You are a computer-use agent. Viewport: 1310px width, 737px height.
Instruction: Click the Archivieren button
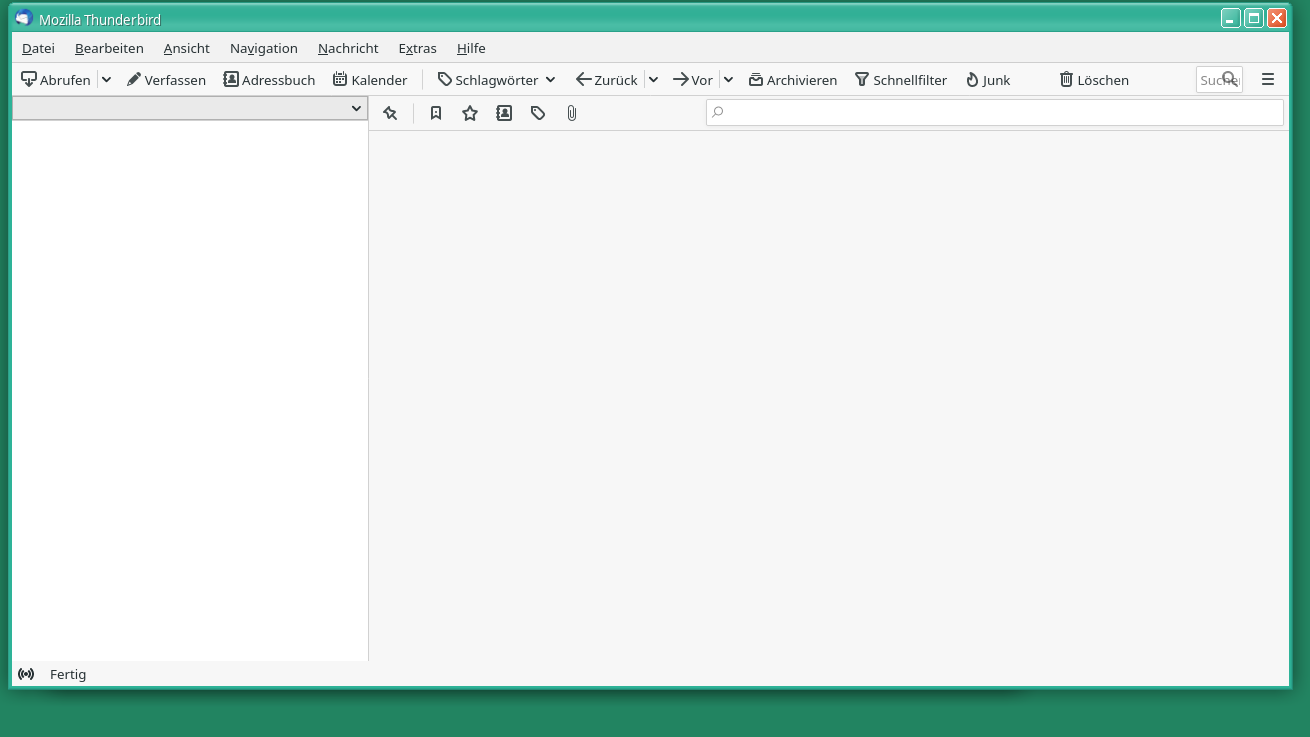793,80
